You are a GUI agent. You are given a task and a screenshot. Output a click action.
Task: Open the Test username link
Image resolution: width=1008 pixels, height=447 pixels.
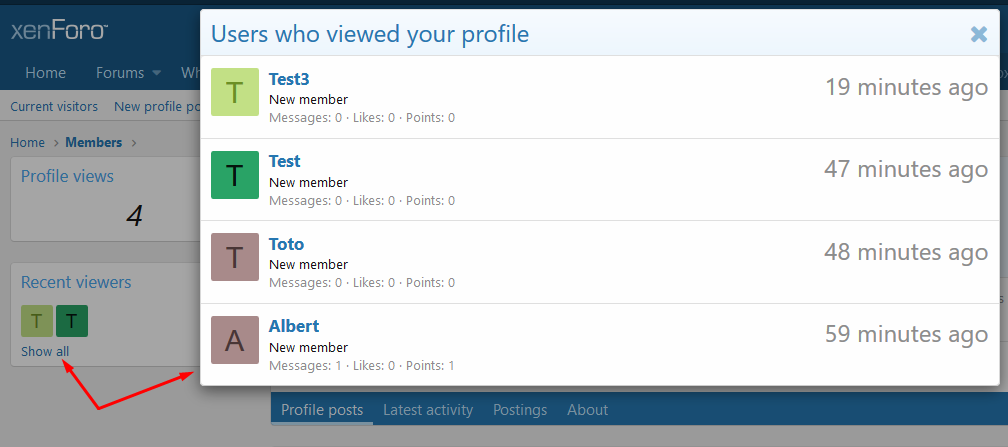coord(285,161)
